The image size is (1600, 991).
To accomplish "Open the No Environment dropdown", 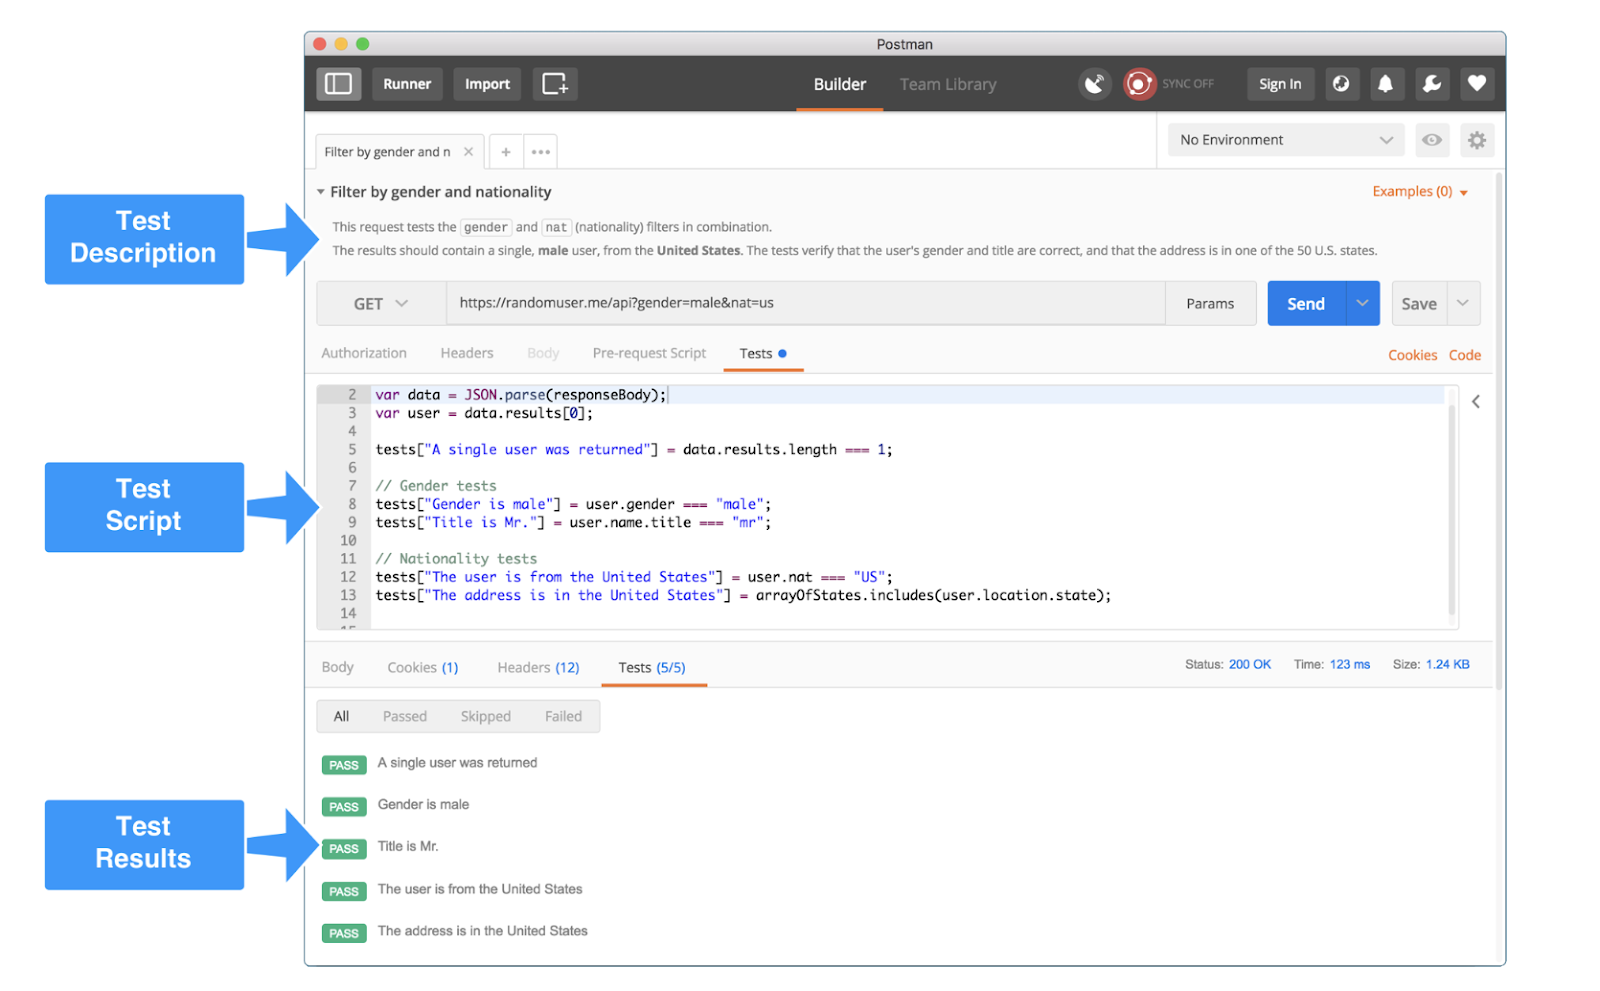I will (1286, 140).
